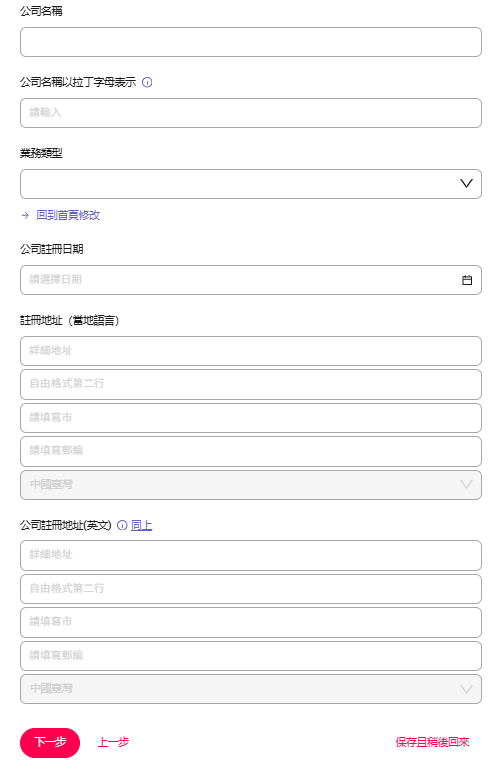Go back with 上一步

pyautogui.click(x=113, y=742)
